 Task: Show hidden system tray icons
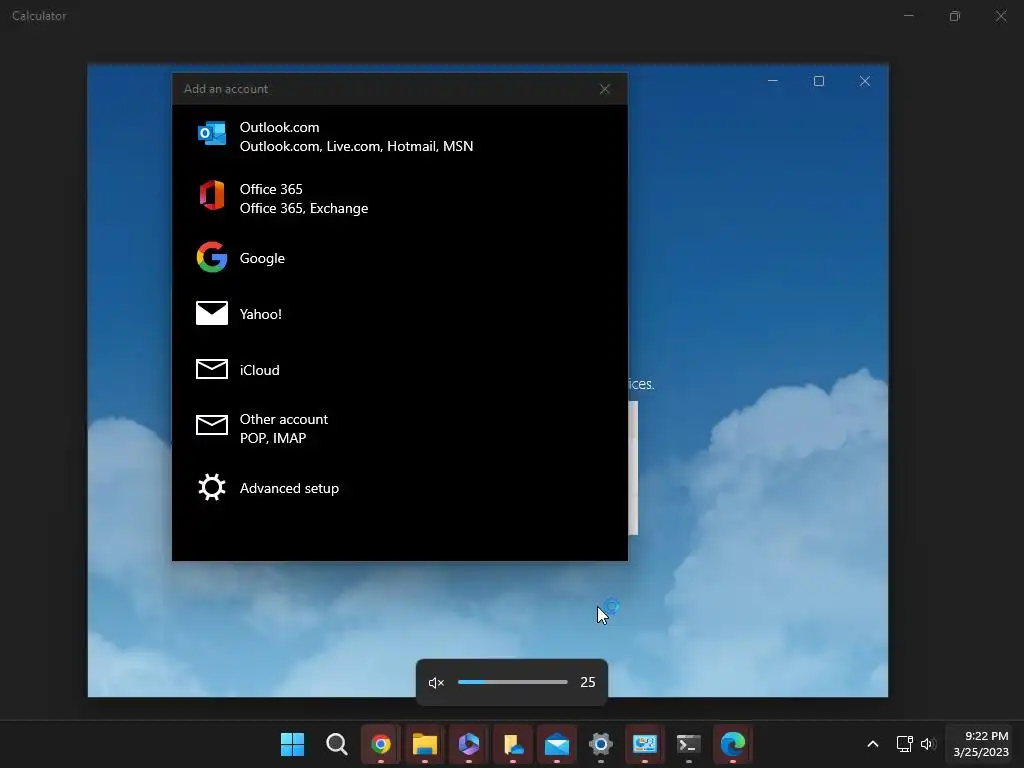coord(872,744)
